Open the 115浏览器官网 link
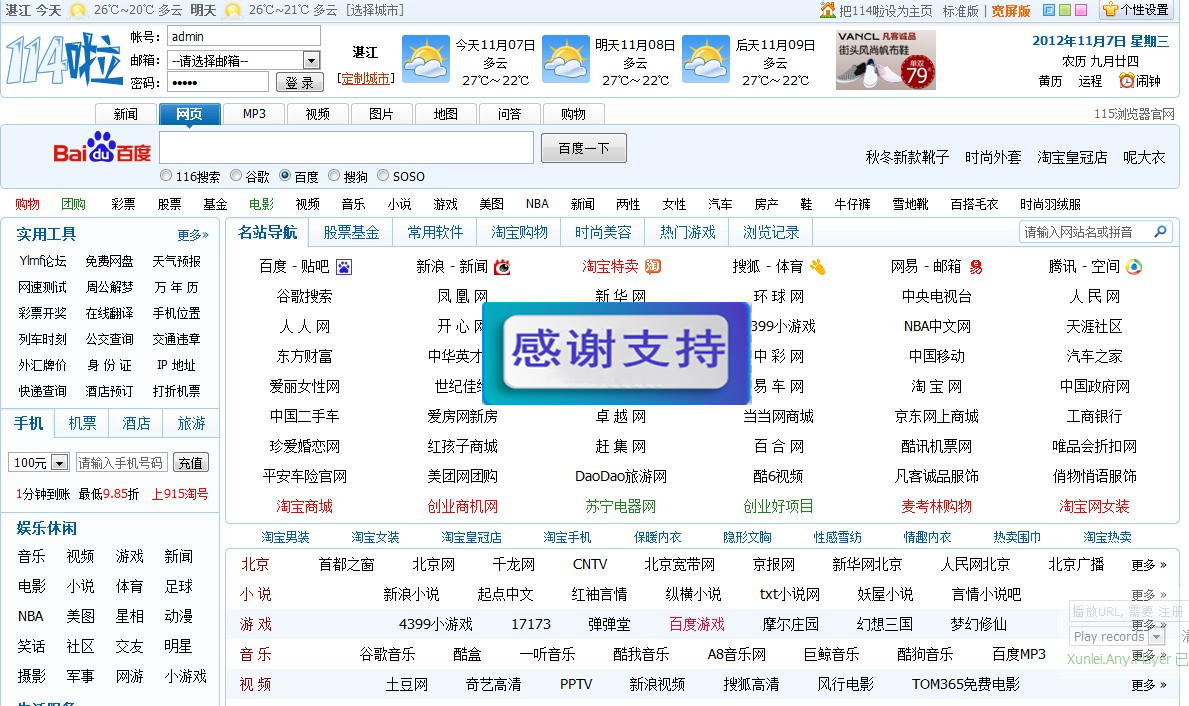1189x706 pixels. 1134,114
